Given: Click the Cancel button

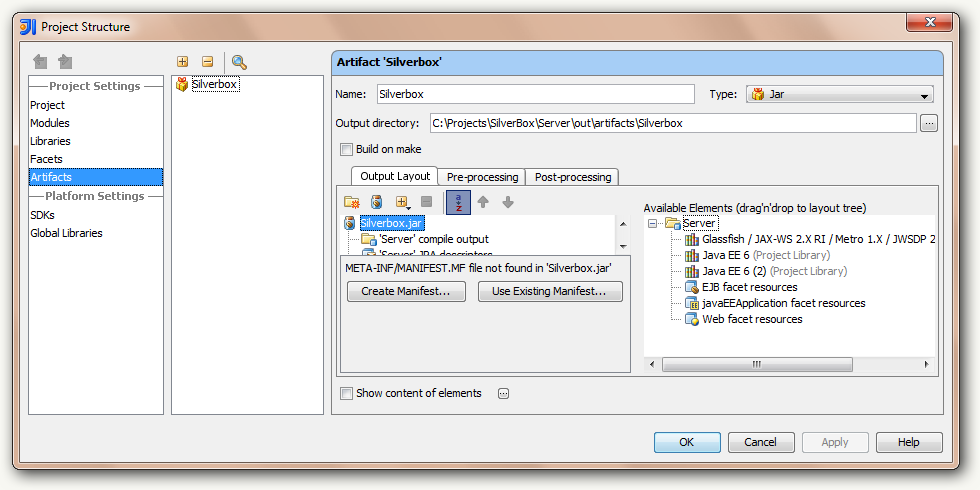Looking at the screenshot, I should [761, 442].
